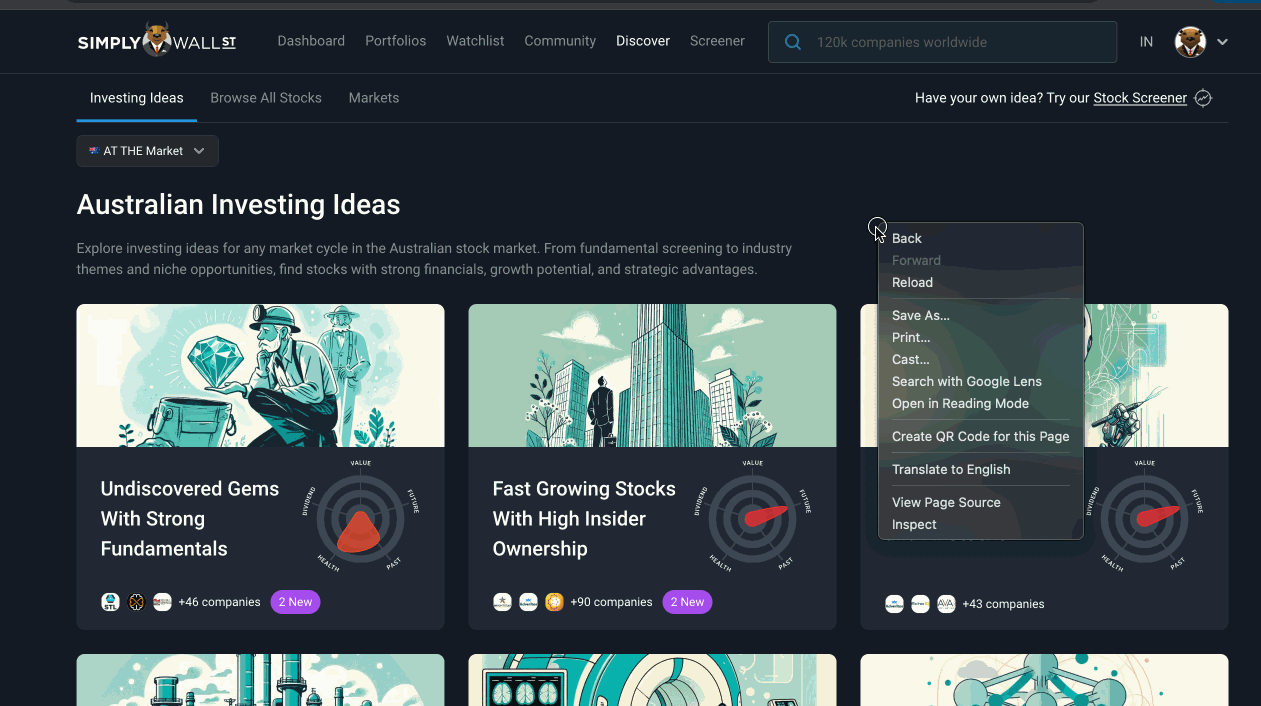Image resolution: width=1261 pixels, height=706 pixels.
Task: Click the +46 companies text
Action: click(219, 602)
